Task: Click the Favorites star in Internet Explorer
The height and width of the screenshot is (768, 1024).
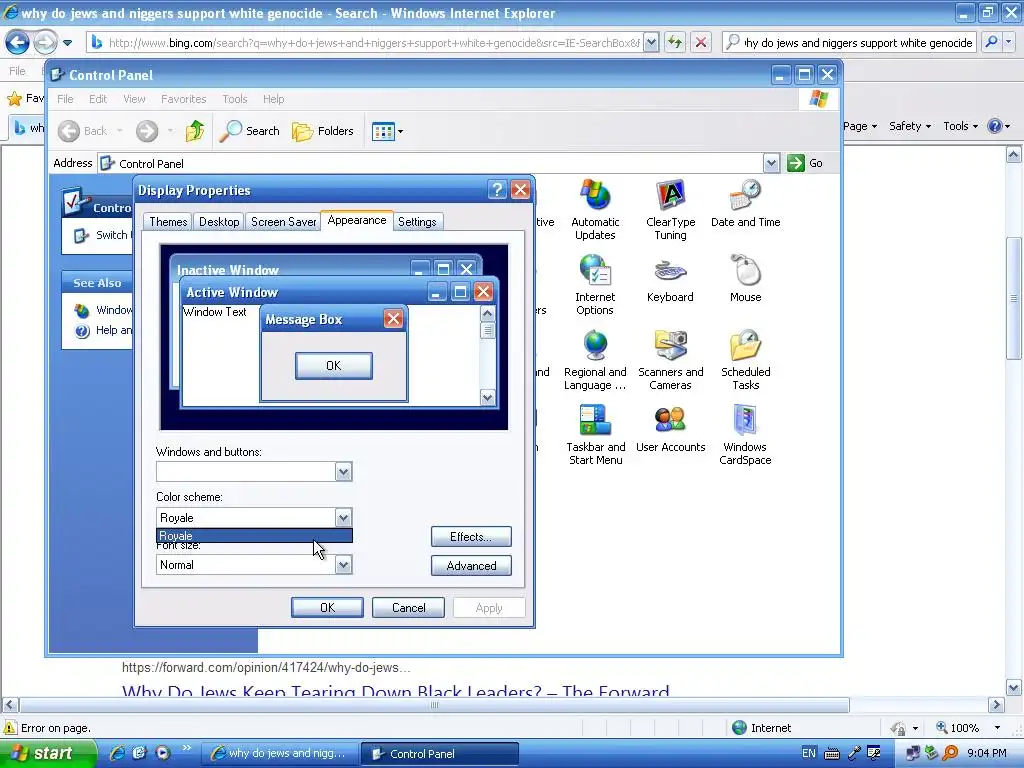Action: pos(14,99)
